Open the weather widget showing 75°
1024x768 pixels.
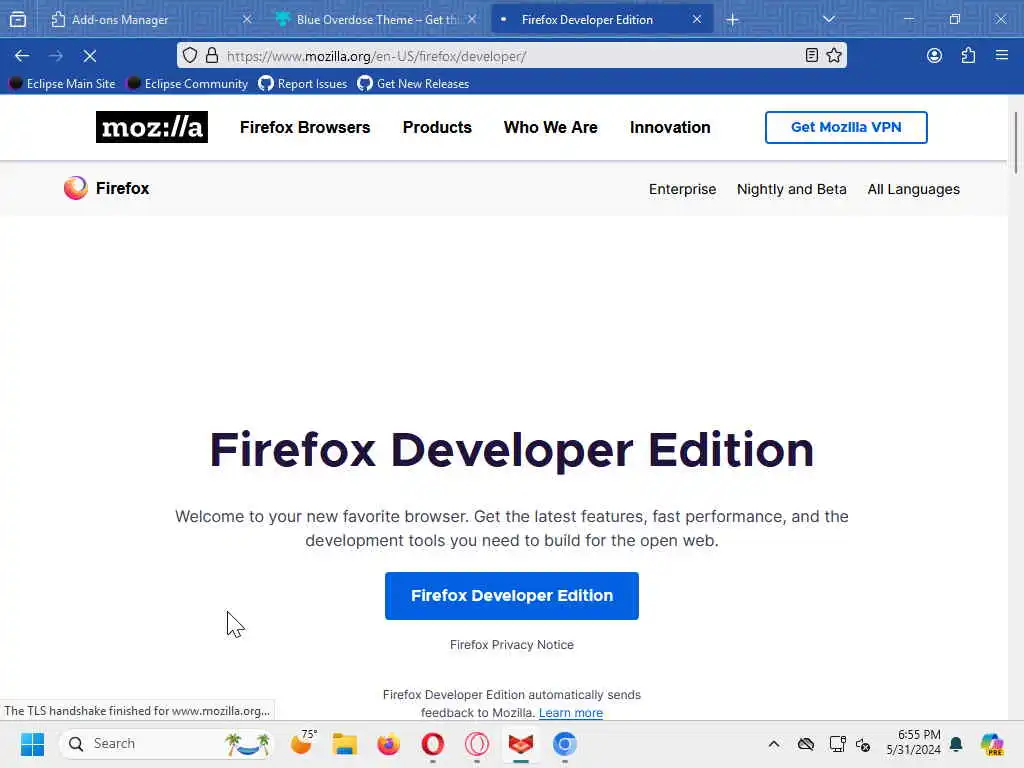tap(302, 744)
